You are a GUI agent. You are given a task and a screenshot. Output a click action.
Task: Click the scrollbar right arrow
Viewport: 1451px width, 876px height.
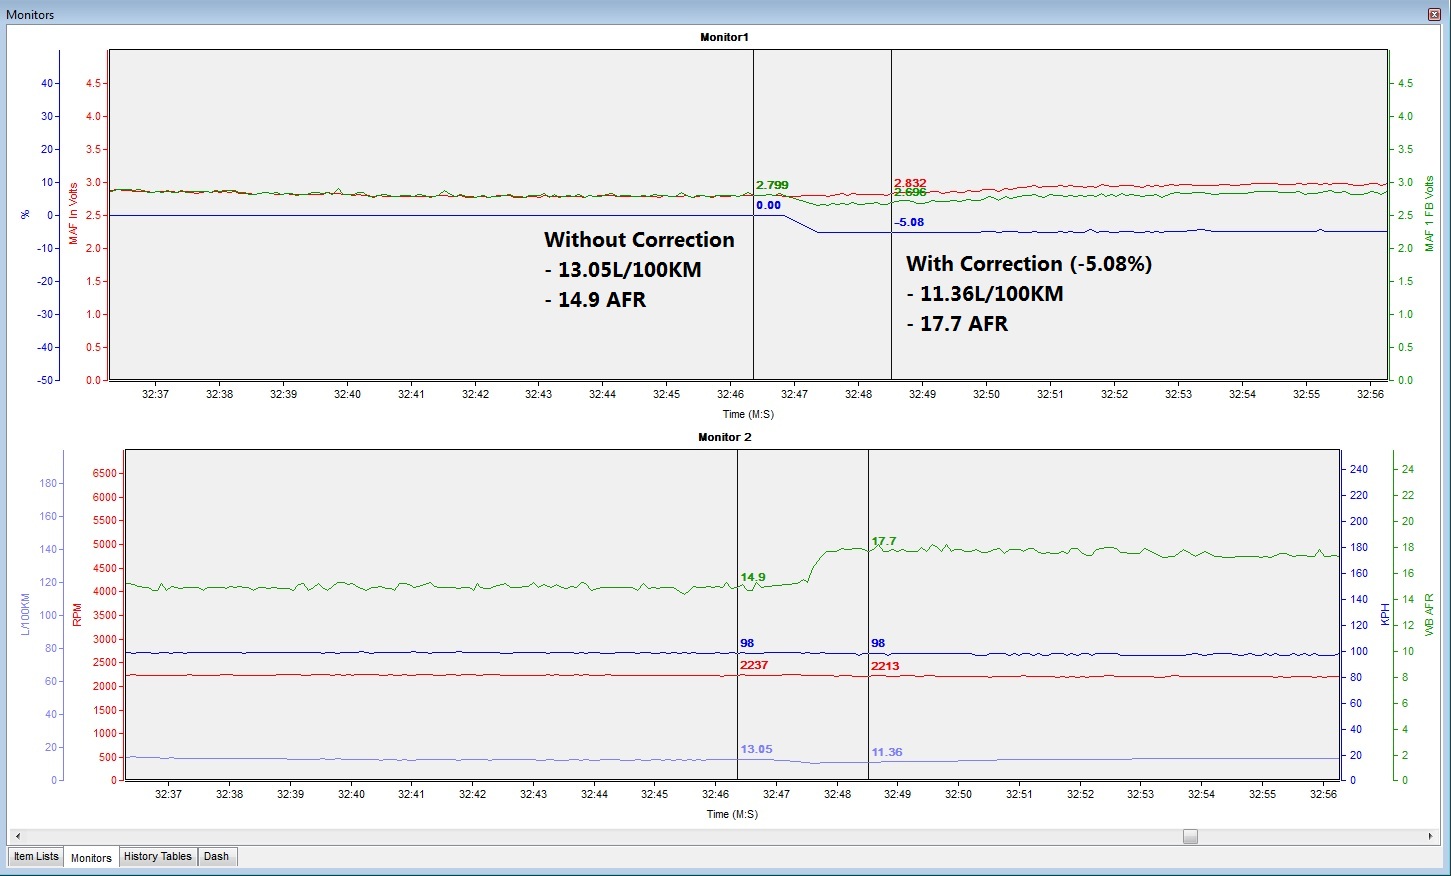tap(1431, 836)
